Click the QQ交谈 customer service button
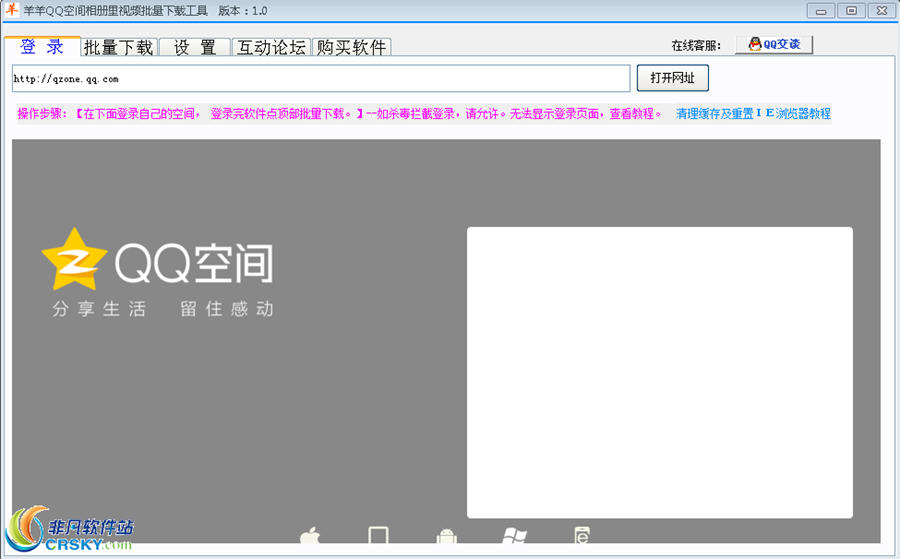 (x=774, y=44)
